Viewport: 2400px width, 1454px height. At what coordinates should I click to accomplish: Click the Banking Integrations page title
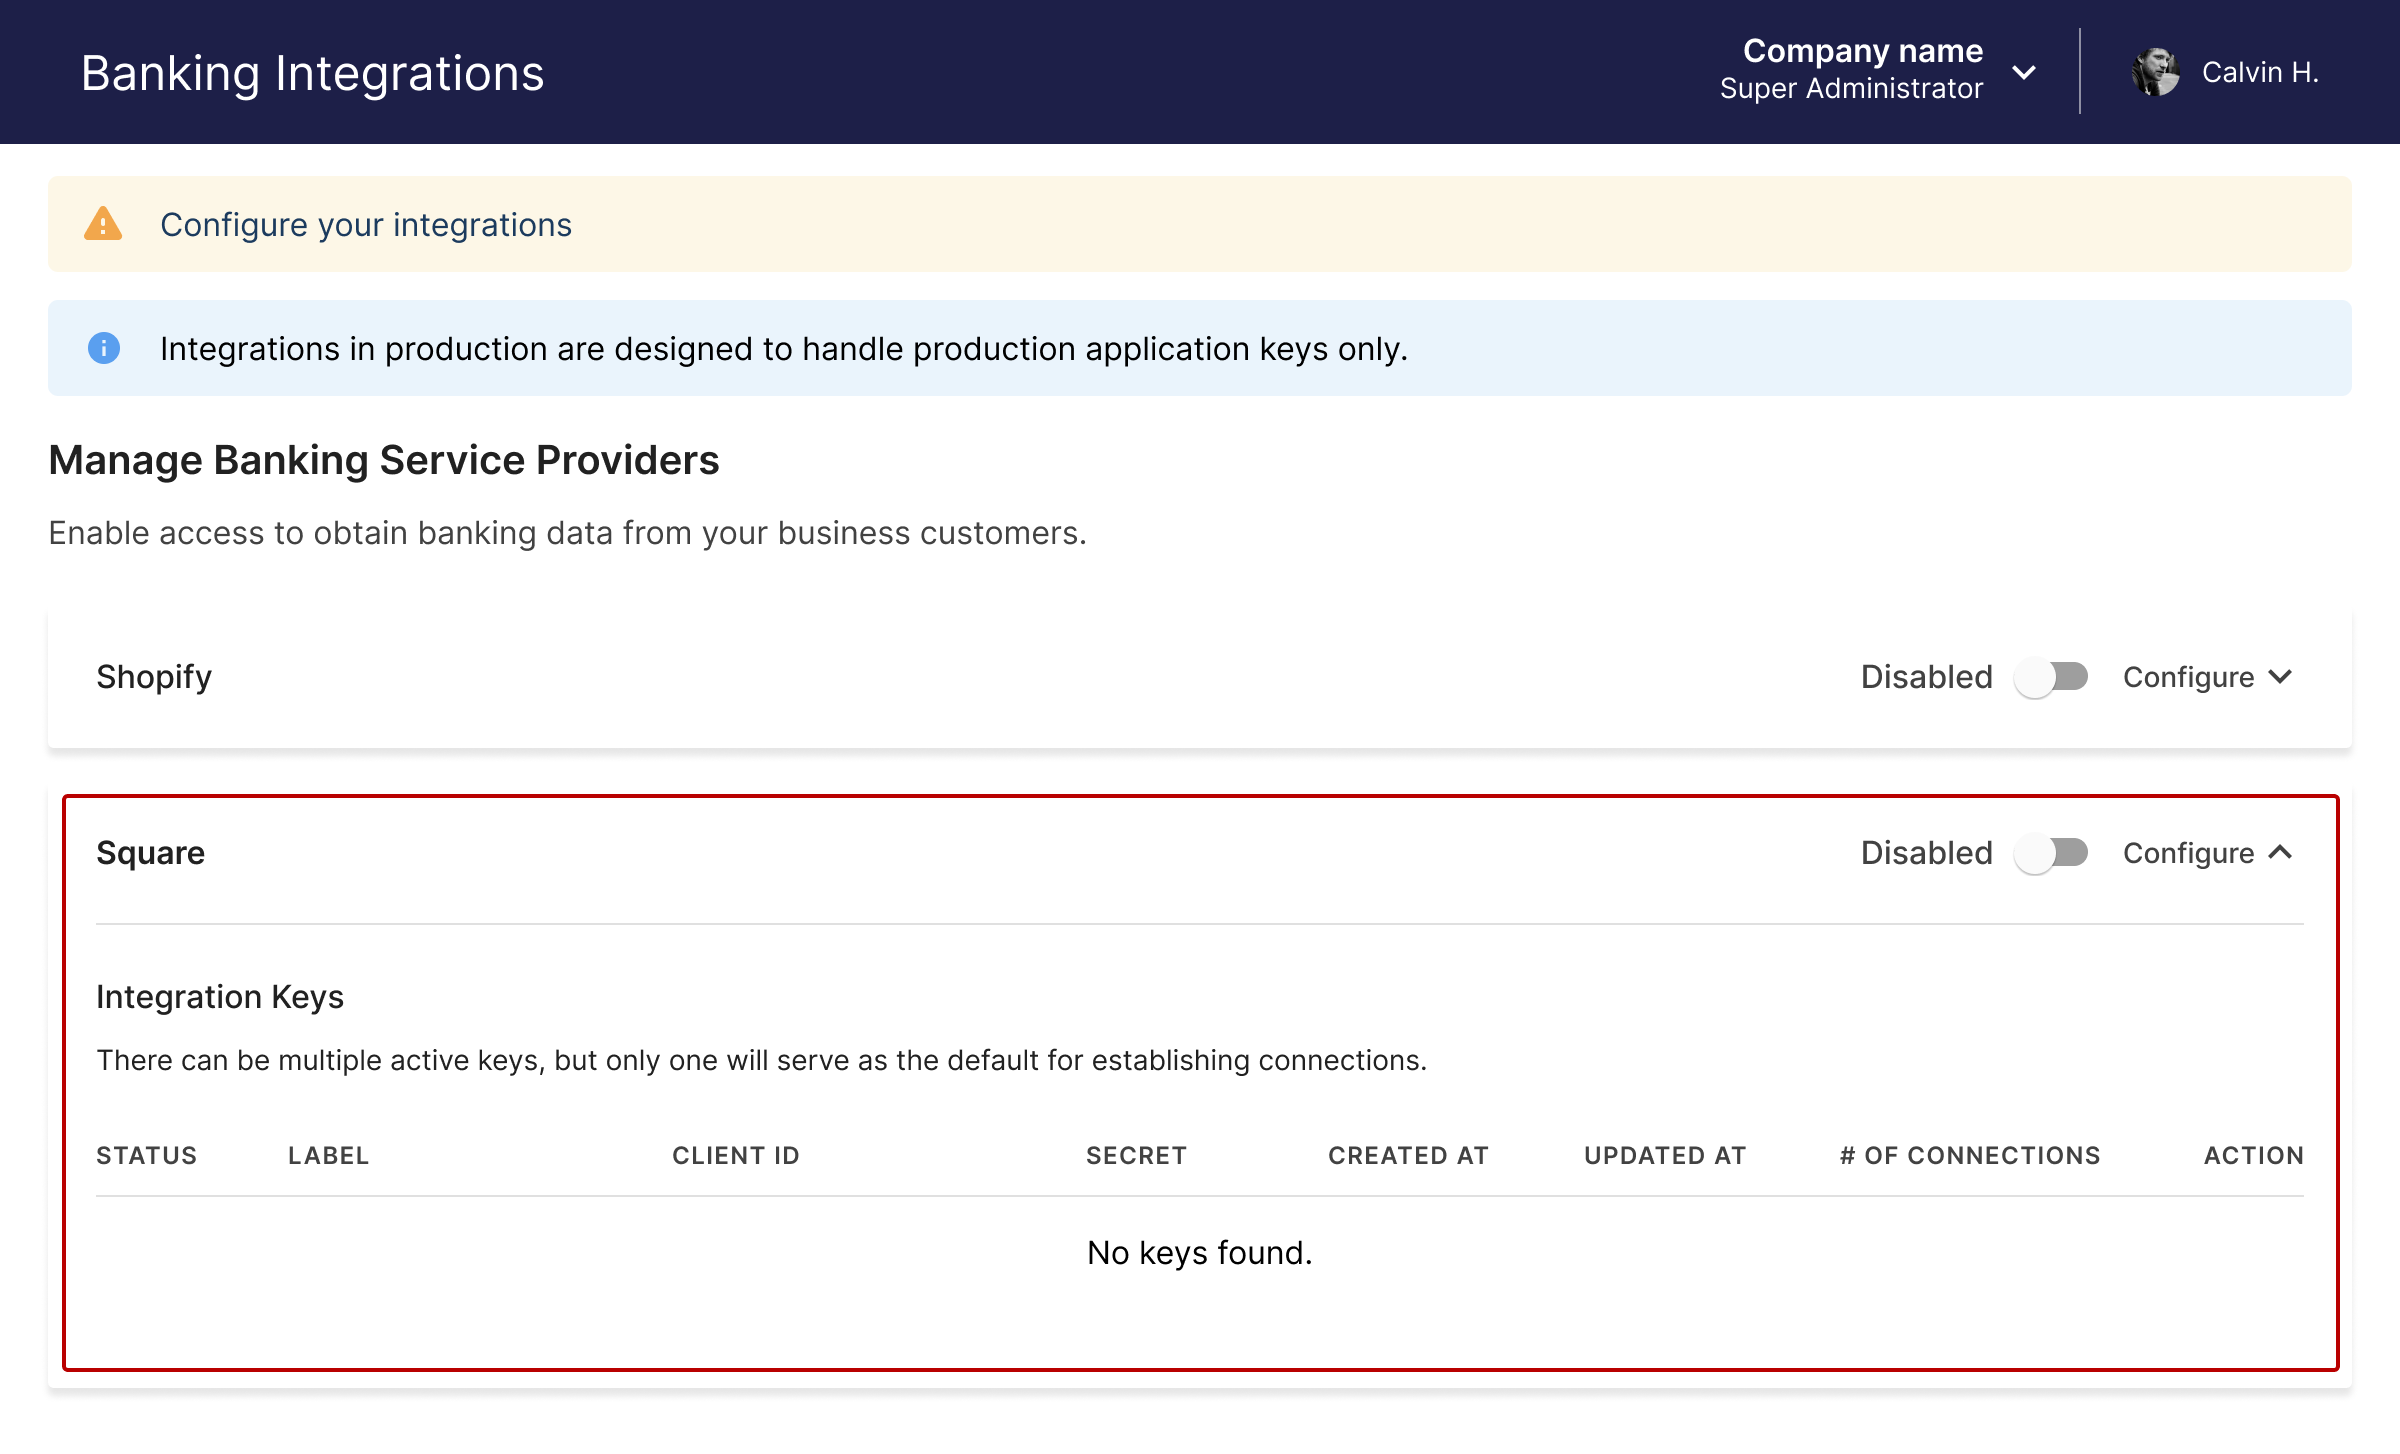(313, 73)
